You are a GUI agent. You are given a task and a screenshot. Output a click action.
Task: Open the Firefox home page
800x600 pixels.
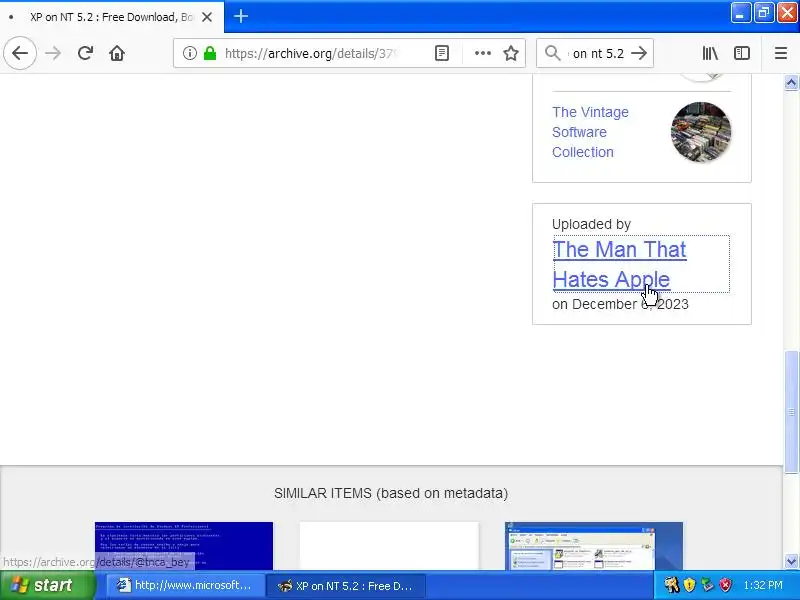(x=117, y=53)
